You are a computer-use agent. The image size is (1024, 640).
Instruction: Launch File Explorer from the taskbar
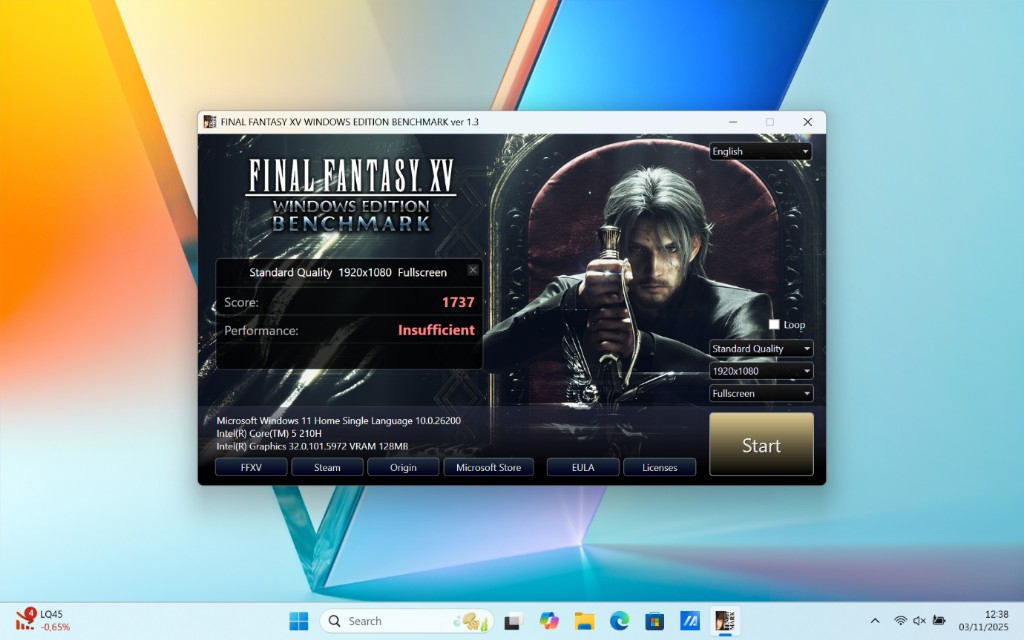pos(584,621)
